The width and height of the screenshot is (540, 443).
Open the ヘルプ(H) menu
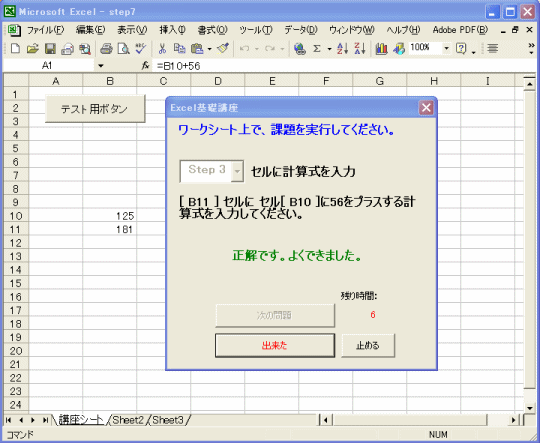point(403,30)
